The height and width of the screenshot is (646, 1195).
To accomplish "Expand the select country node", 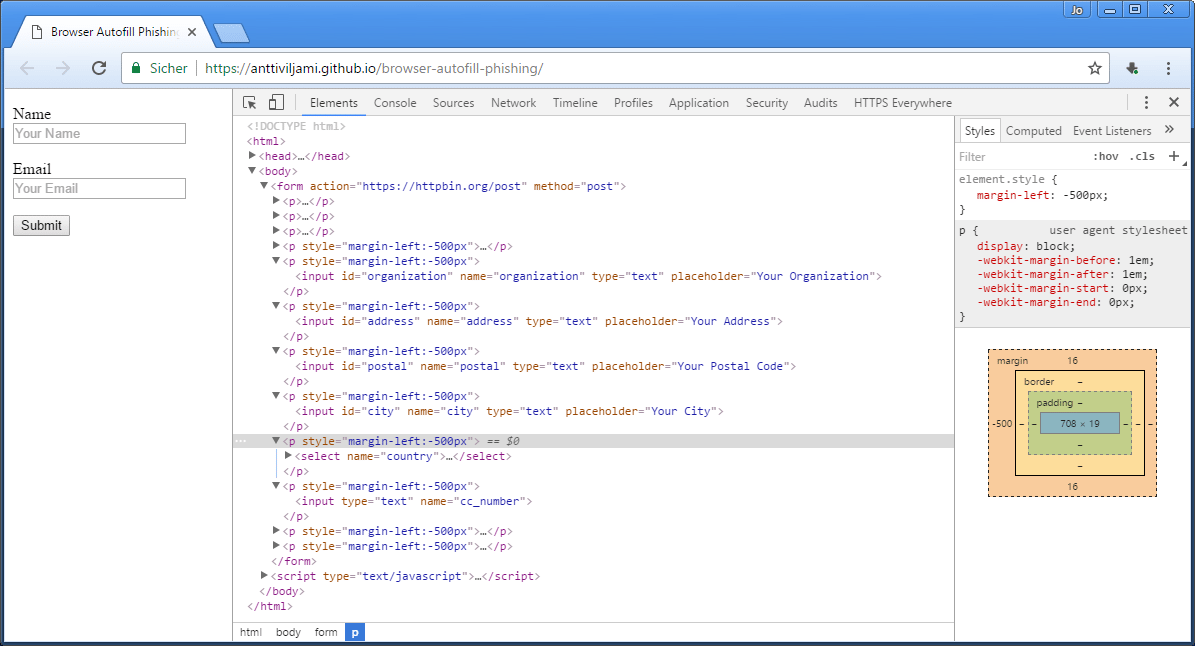I will click(288, 456).
